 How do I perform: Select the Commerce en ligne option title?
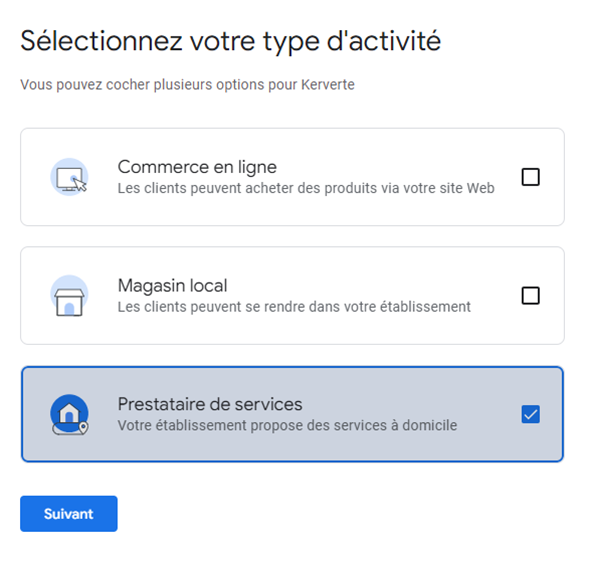click(197, 167)
